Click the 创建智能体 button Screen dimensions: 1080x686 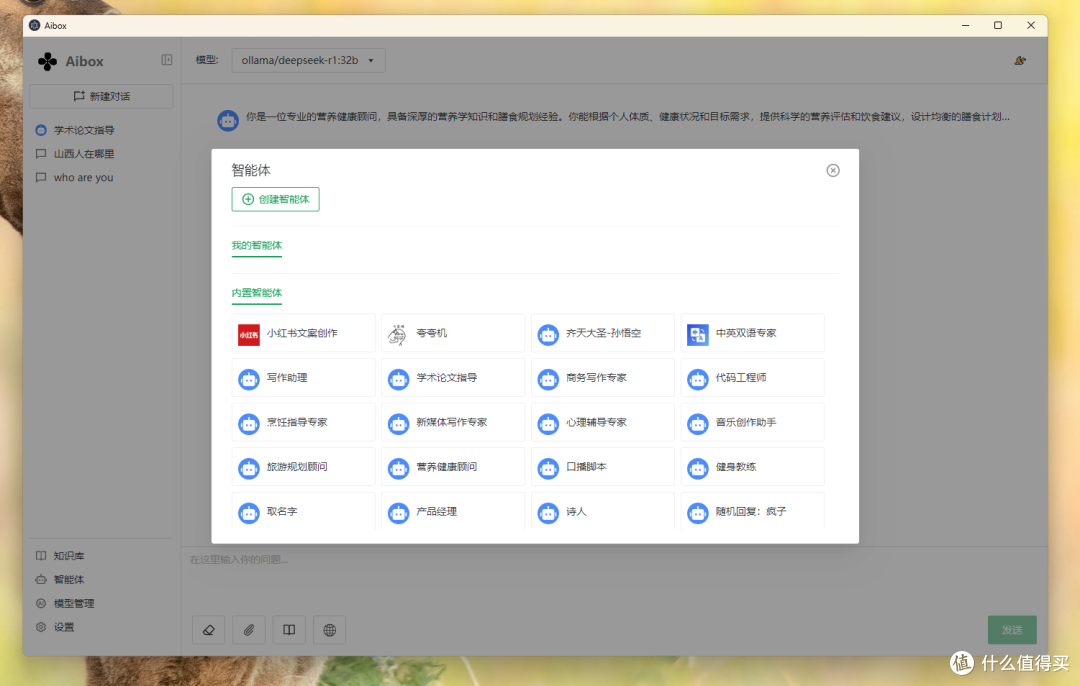tap(276, 199)
